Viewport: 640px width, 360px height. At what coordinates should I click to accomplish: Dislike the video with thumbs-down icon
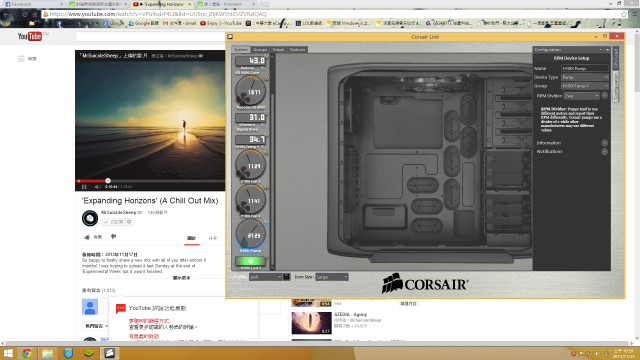tap(113, 237)
